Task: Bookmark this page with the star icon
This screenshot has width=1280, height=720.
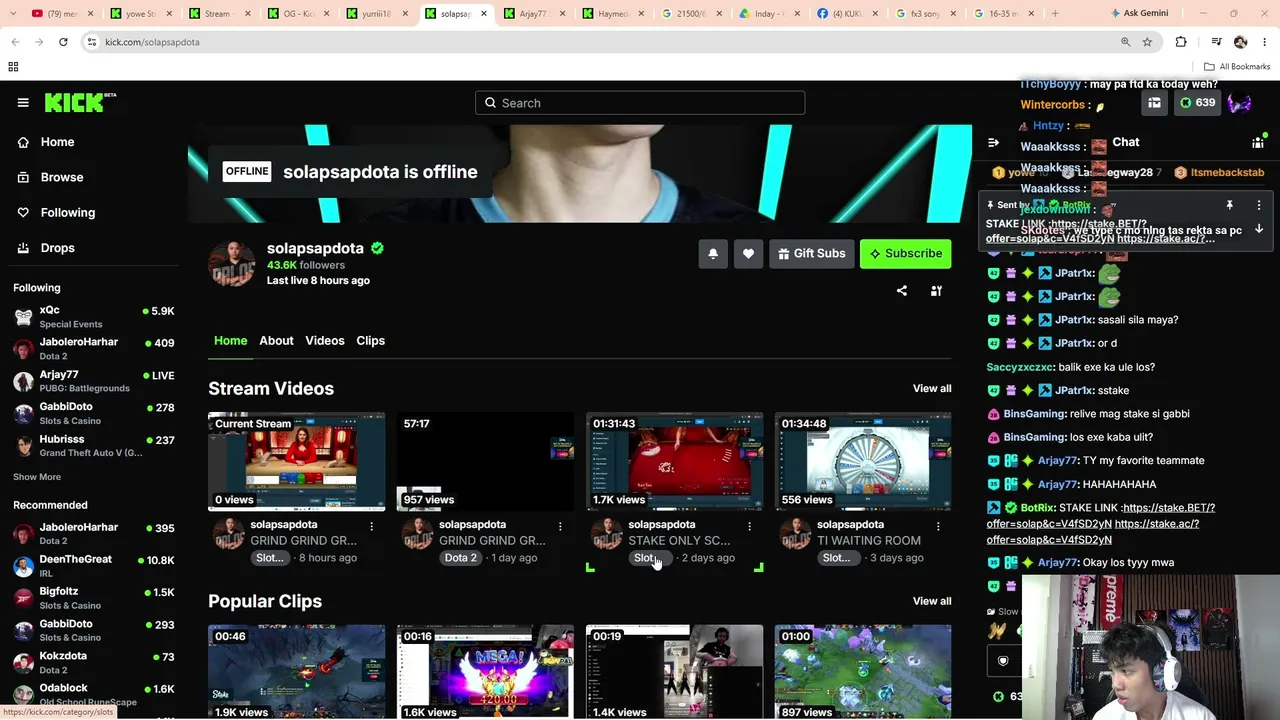Action: 1147,42
